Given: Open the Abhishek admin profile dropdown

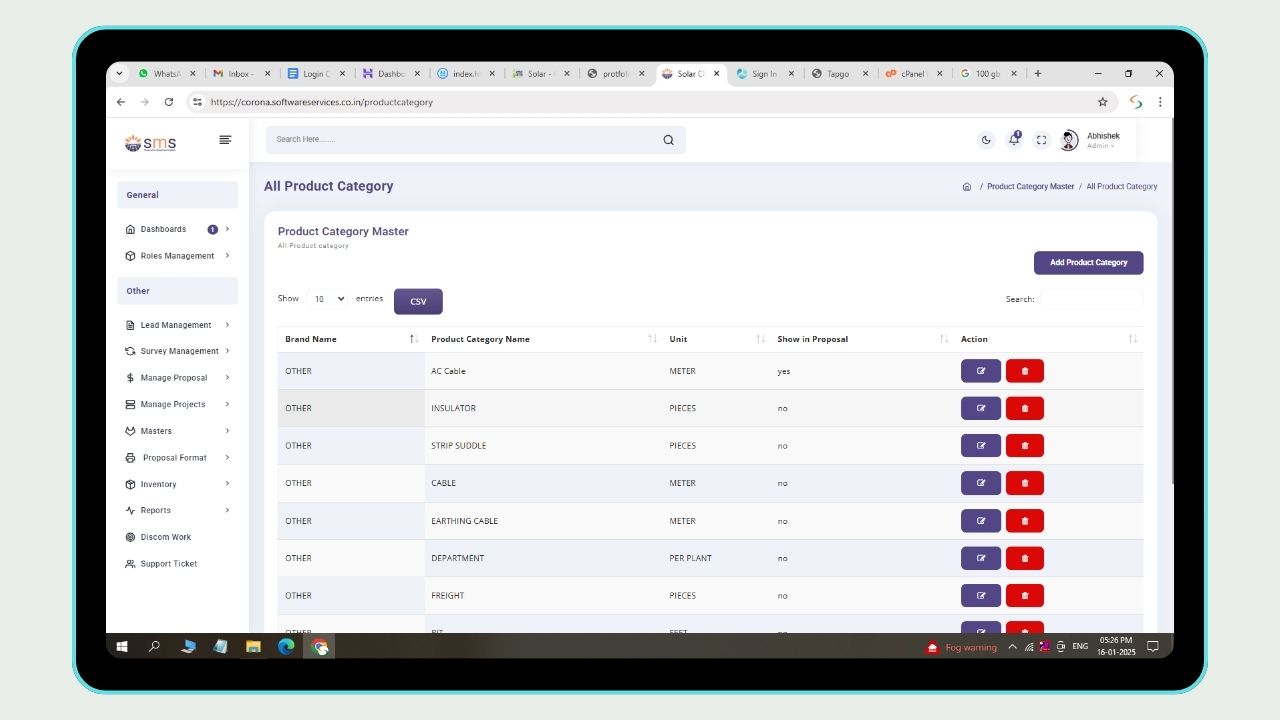Looking at the screenshot, I should [x=1092, y=140].
